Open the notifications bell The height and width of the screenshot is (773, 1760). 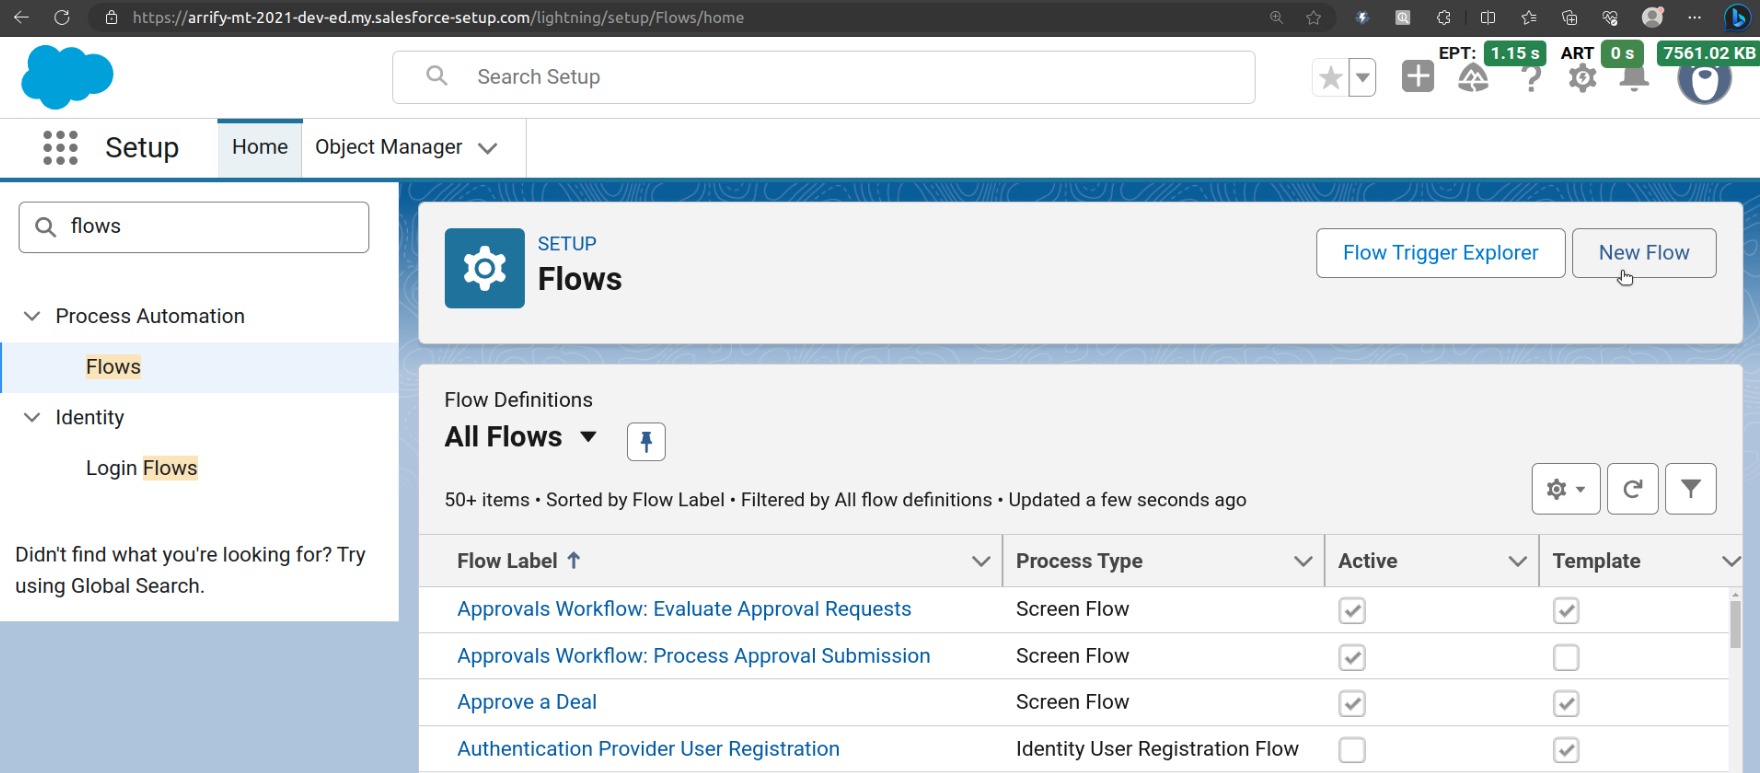click(1633, 77)
